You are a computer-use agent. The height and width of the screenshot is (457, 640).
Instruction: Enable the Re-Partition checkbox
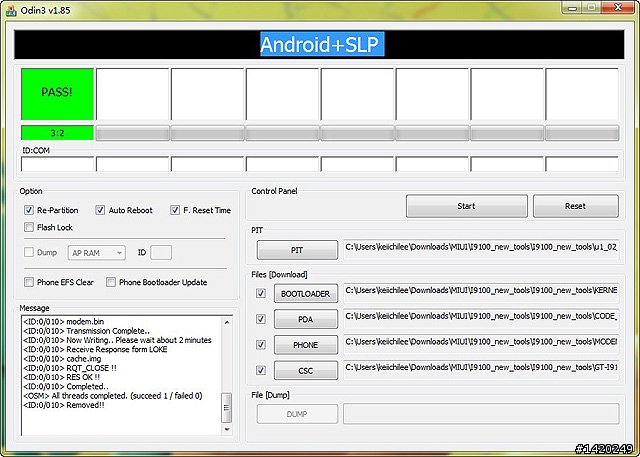click(x=29, y=210)
